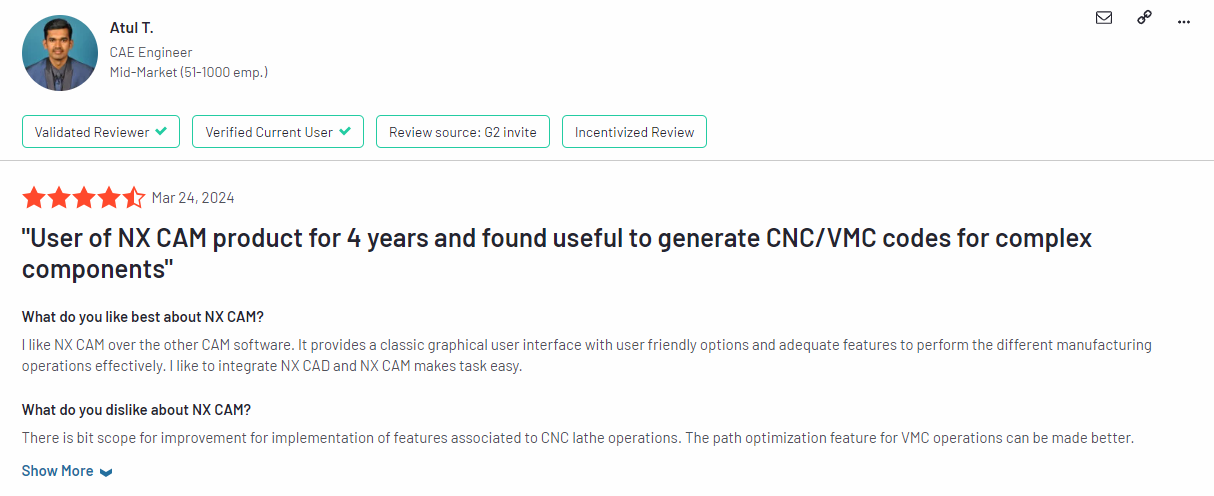Click the Mar 24, 2024 review date
1214x496 pixels.
tap(193, 198)
